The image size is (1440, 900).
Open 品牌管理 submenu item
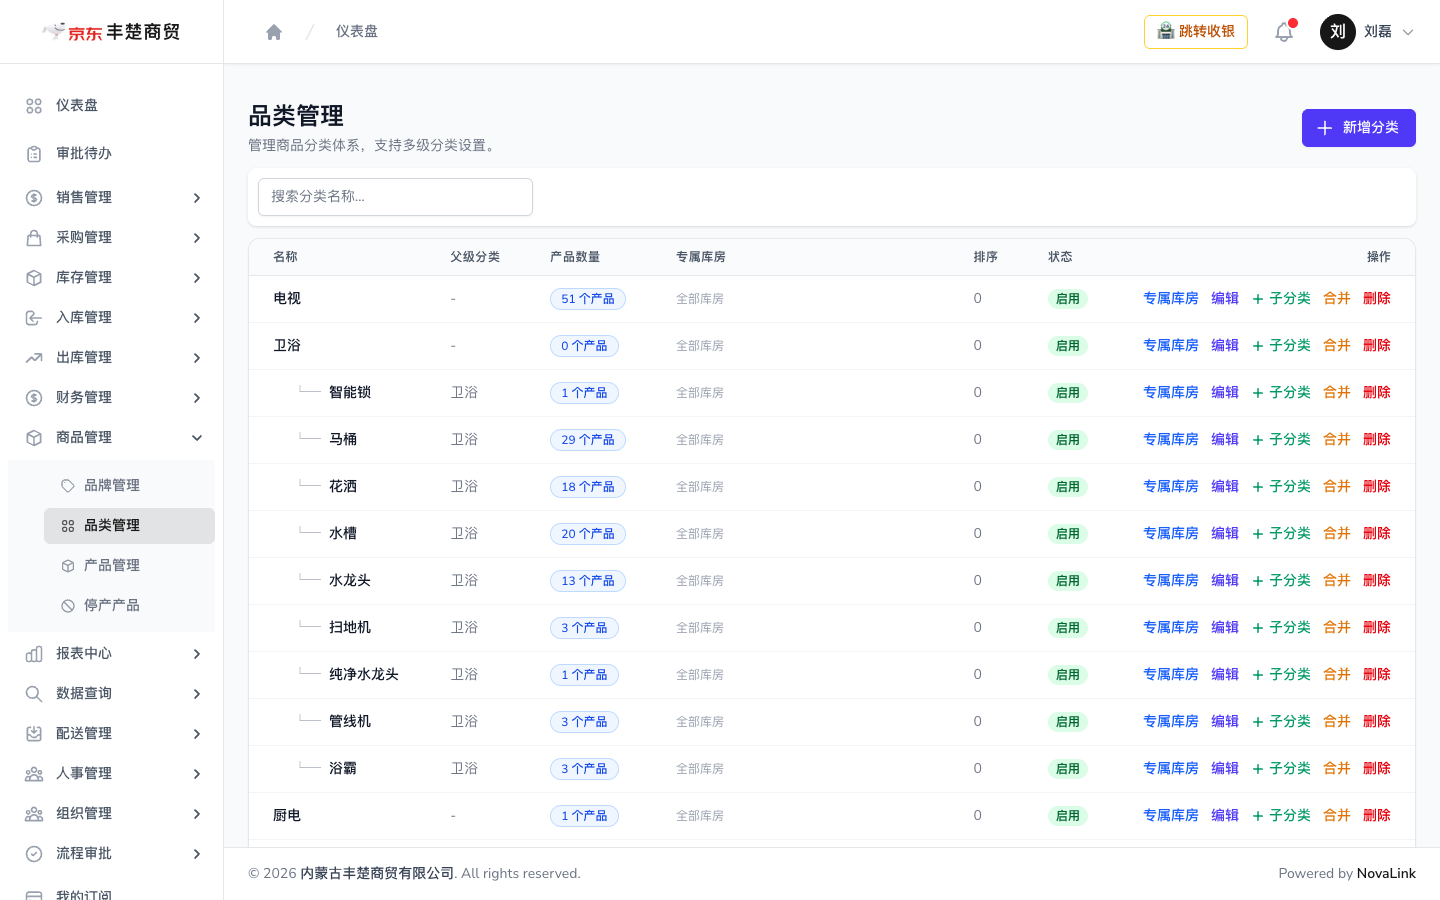pyautogui.click(x=129, y=486)
